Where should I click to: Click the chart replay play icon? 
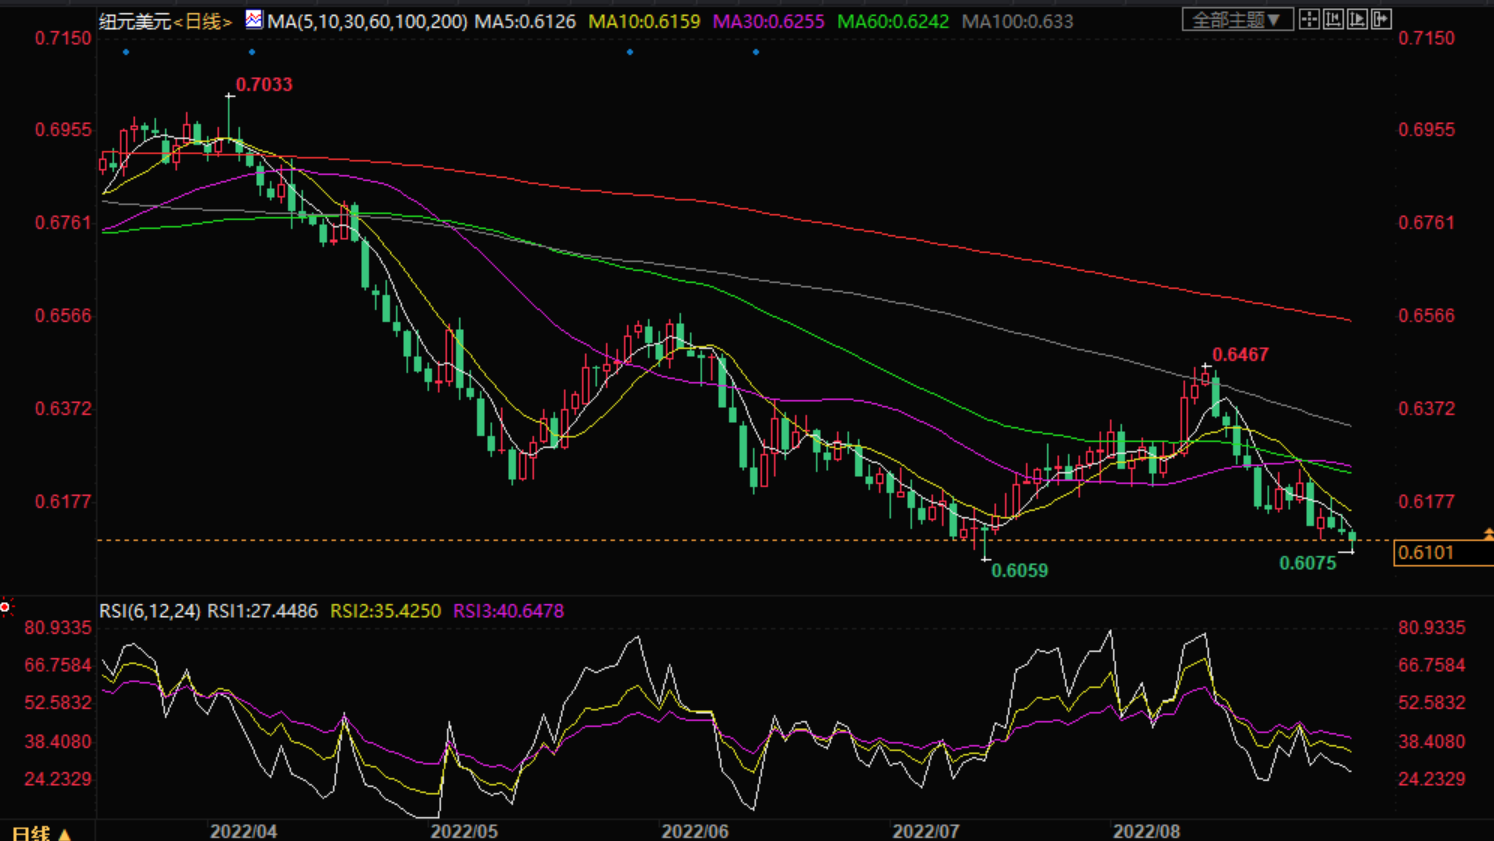[x=1357, y=20]
